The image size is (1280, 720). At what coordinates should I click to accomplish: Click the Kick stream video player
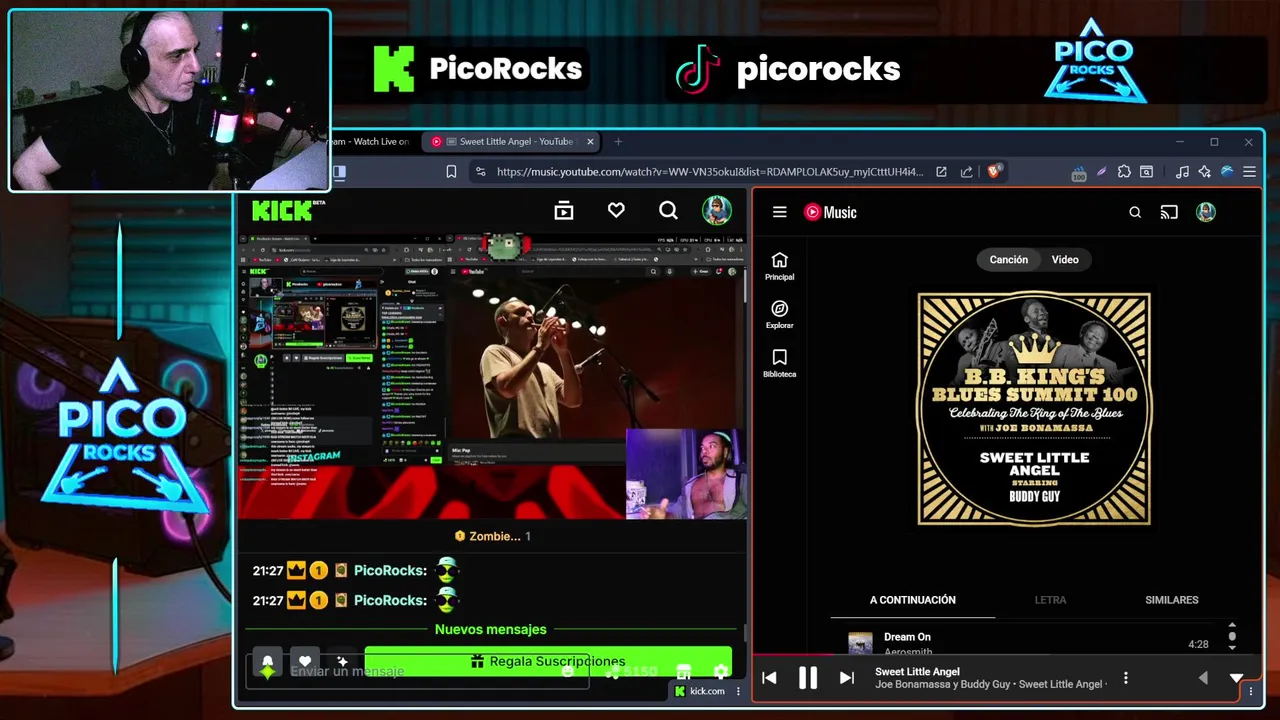(x=493, y=378)
